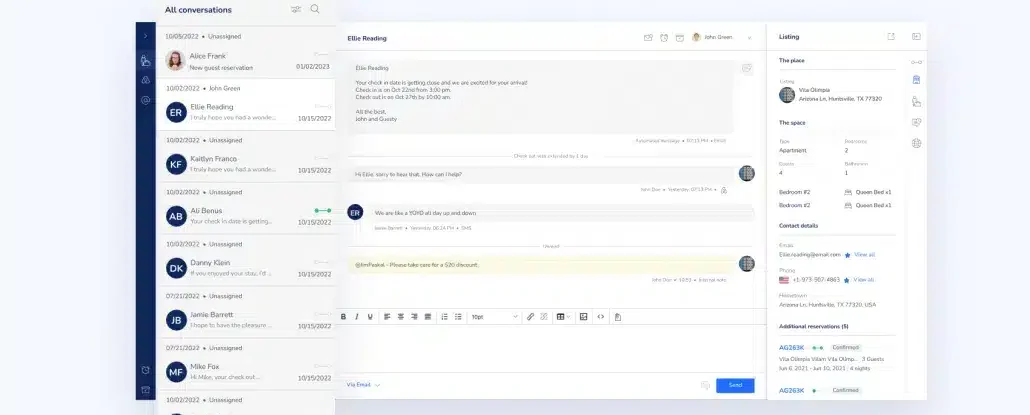1030x415 pixels.
Task: Click the yellow internal note message
Action: tap(540, 265)
